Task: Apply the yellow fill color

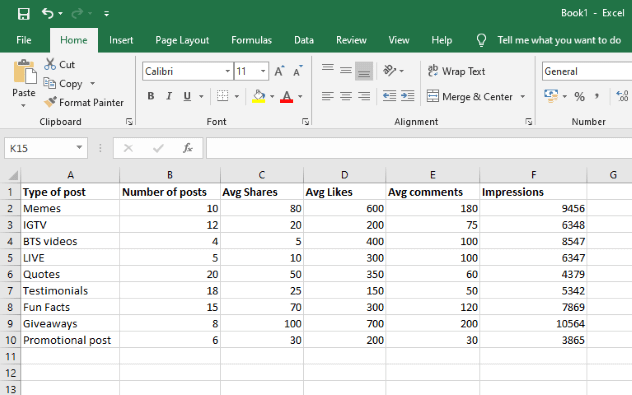Action: pyautogui.click(x=259, y=96)
